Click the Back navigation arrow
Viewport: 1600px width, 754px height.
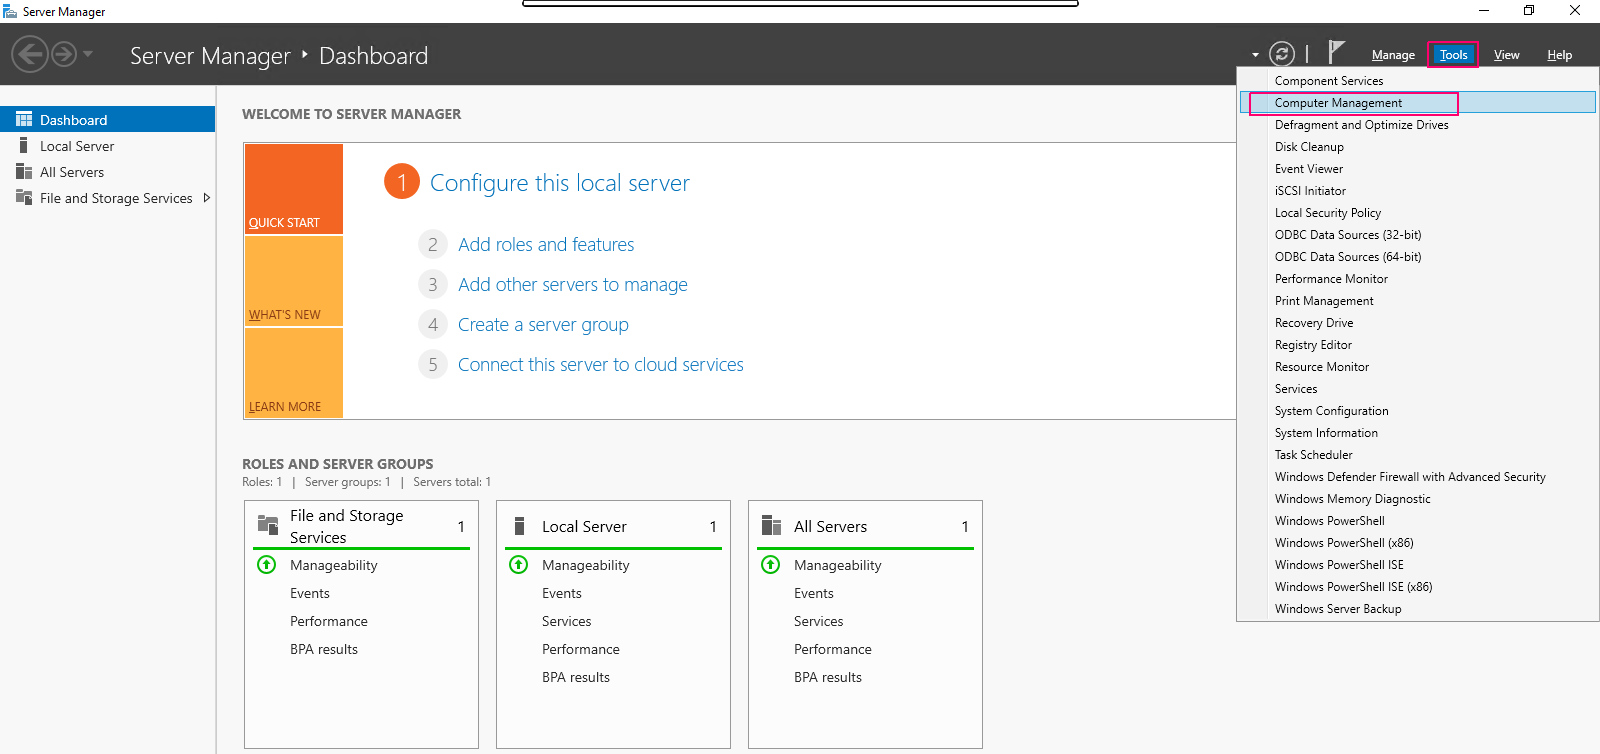[x=30, y=54]
